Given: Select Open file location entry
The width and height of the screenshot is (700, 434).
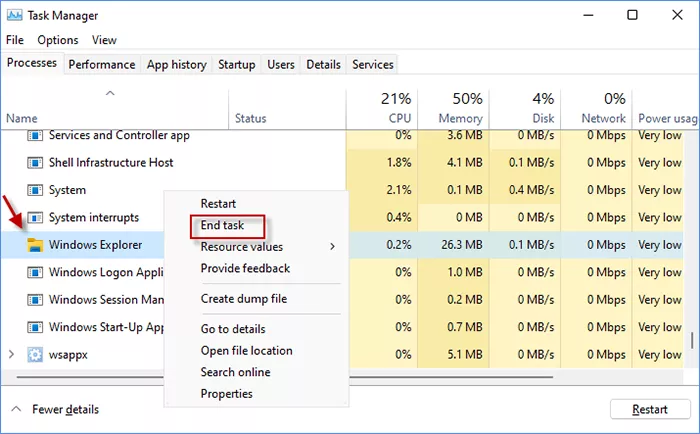Looking at the screenshot, I should [246, 351].
